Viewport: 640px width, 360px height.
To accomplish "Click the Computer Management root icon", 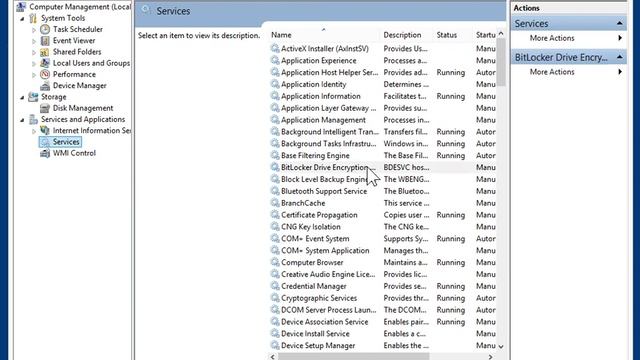I will coord(21,7).
